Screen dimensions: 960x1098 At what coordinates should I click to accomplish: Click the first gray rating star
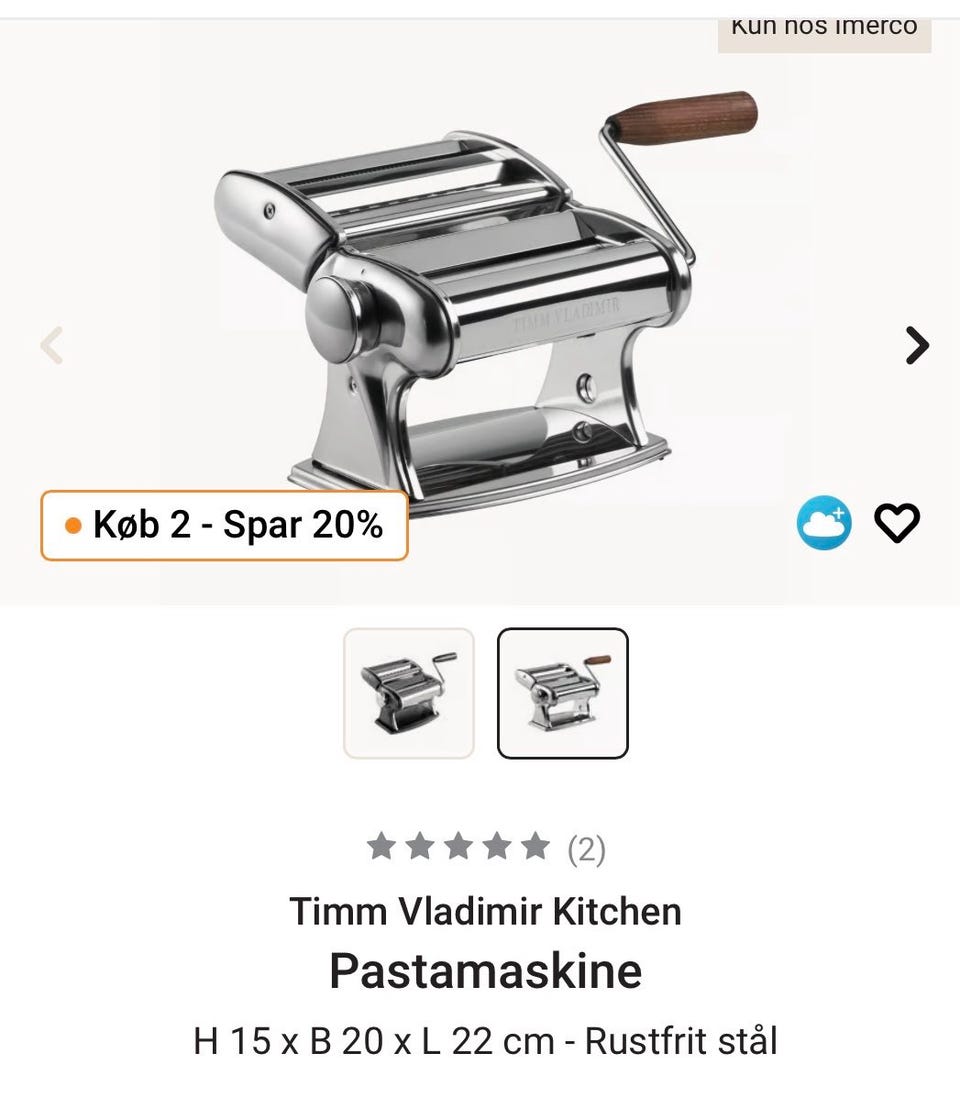(x=381, y=845)
